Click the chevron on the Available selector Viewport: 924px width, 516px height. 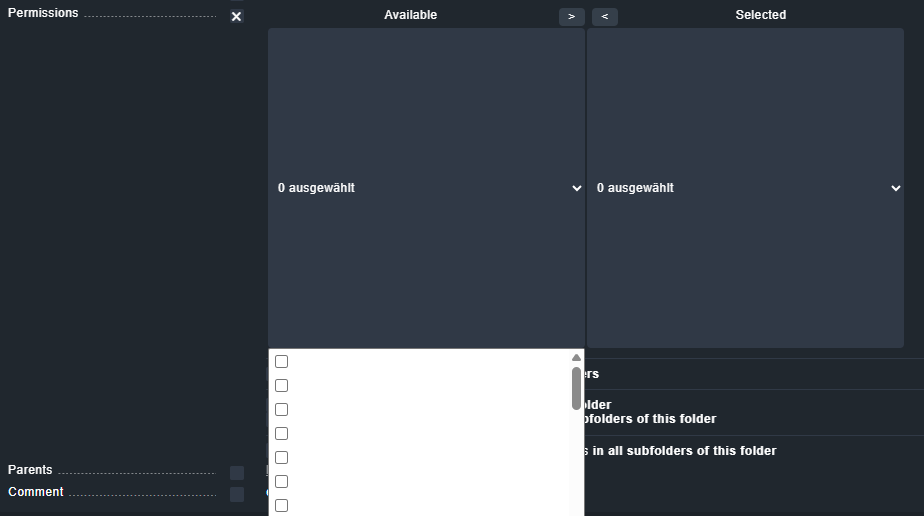coord(576,188)
